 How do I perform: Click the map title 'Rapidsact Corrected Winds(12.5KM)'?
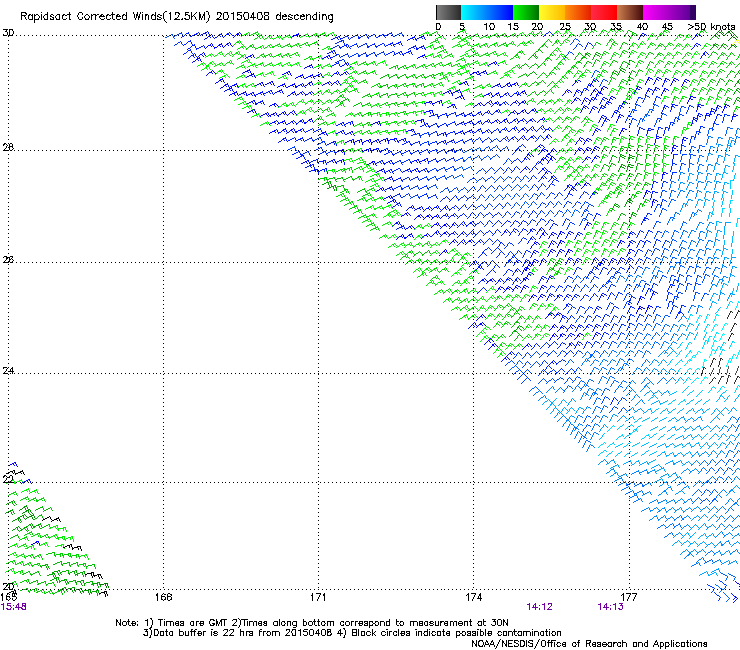point(115,17)
